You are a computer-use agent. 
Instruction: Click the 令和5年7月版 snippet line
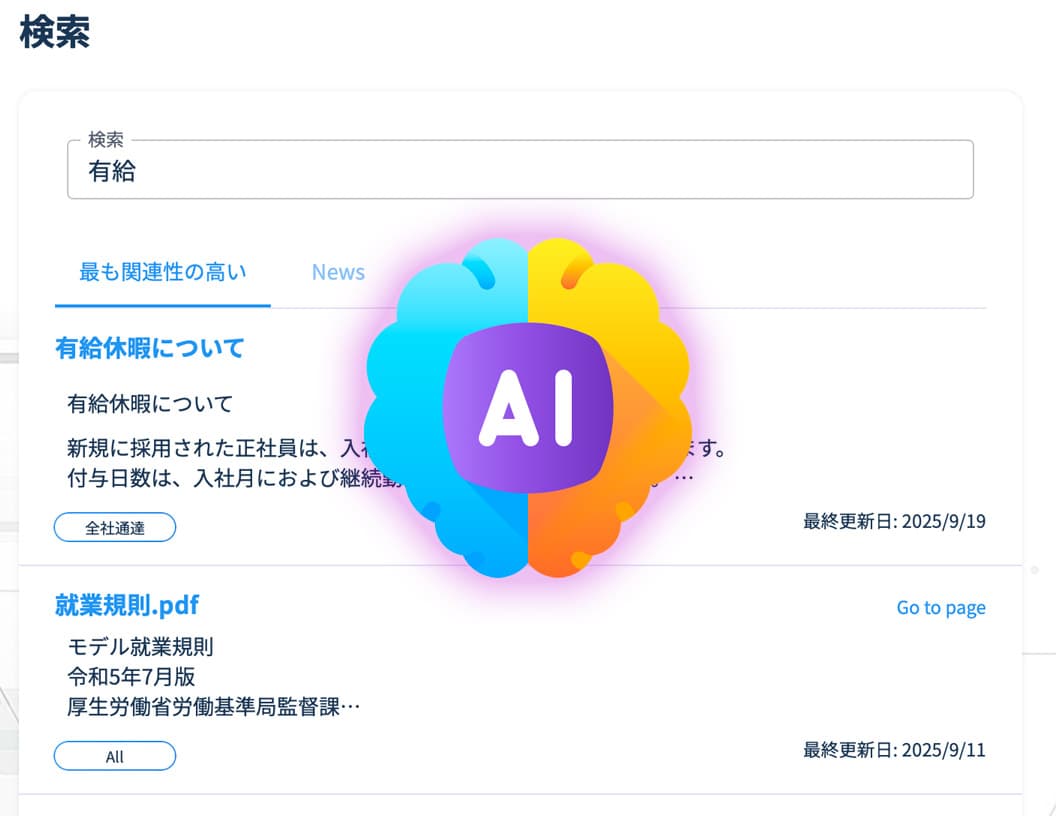(131, 677)
